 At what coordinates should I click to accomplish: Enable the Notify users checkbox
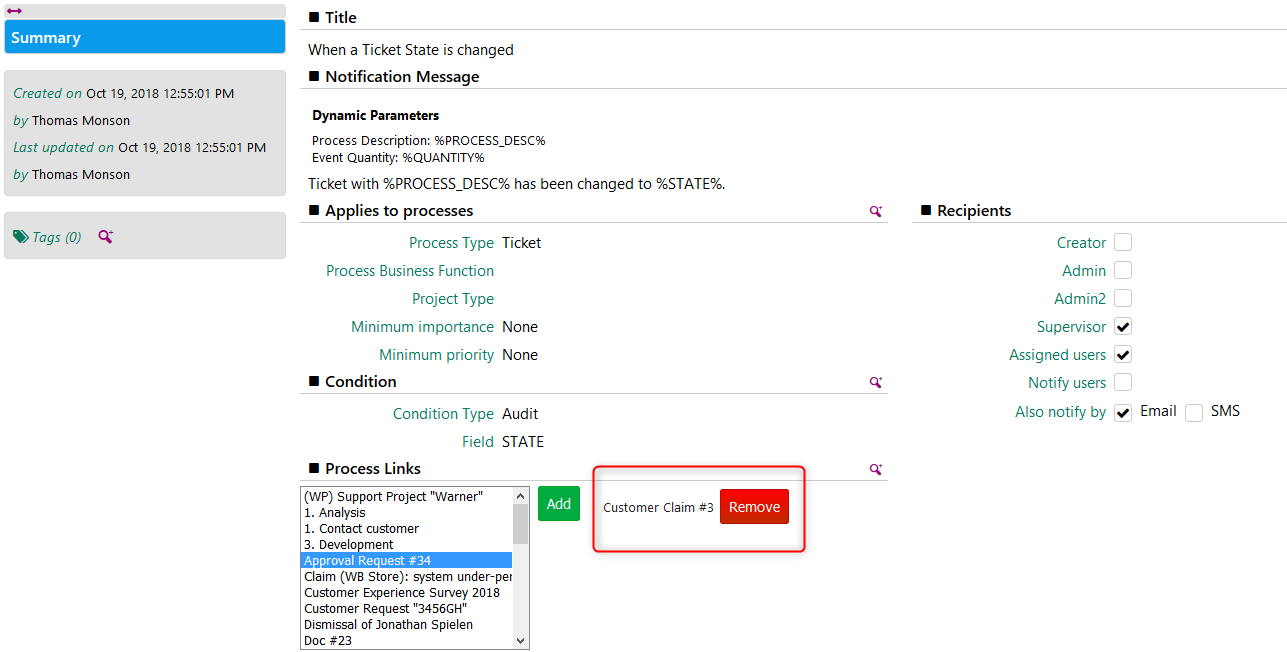(1123, 382)
